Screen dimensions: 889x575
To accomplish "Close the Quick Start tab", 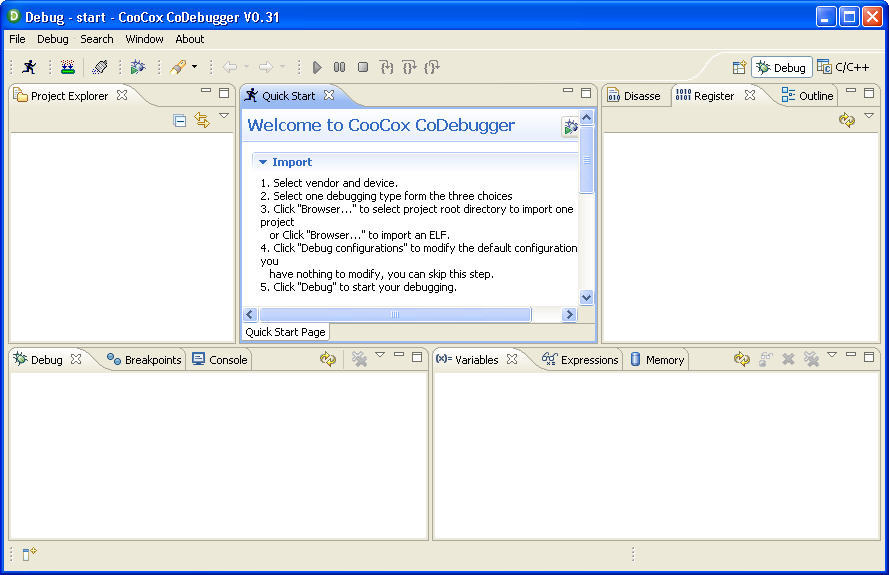I will coord(329,95).
